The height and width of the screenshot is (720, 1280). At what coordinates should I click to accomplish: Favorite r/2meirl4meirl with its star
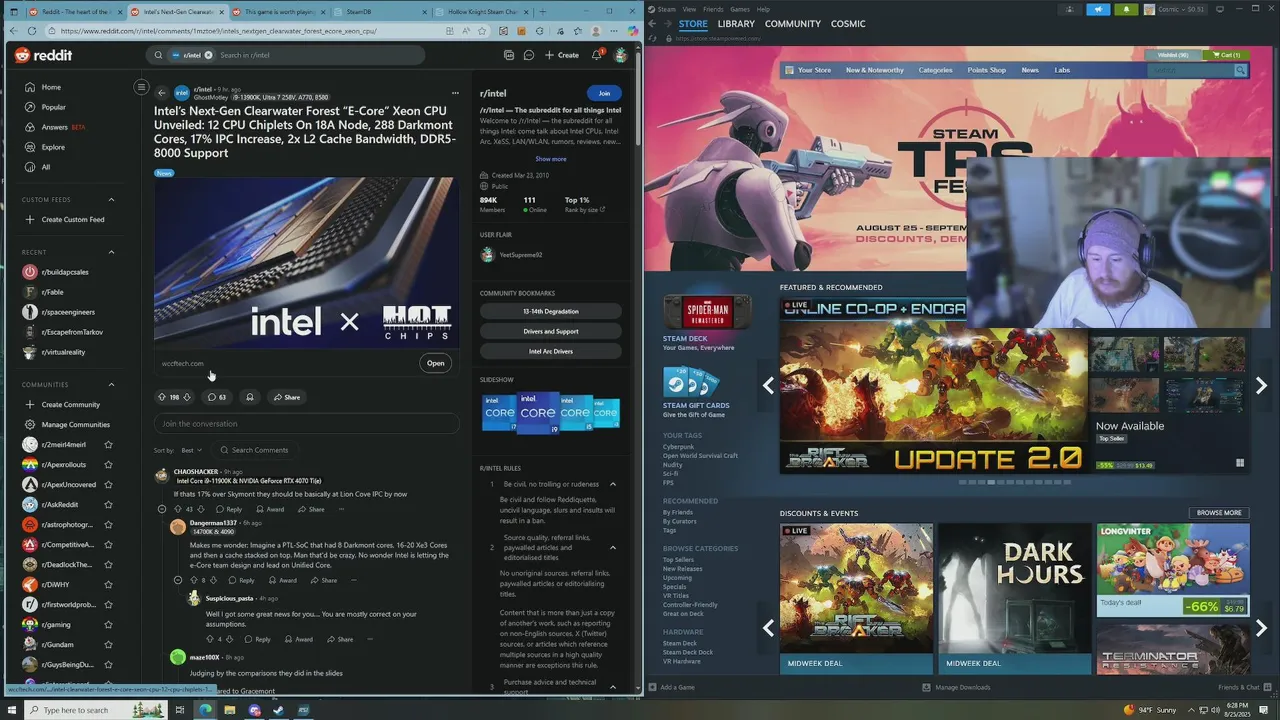(x=108, y=445)
